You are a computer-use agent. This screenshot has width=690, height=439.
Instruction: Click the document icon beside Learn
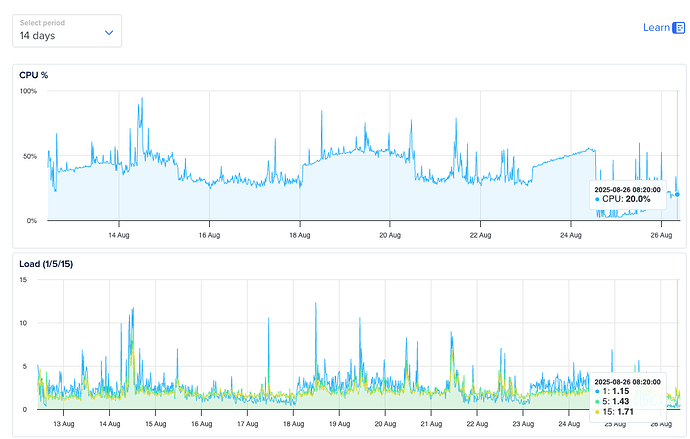pos(679,28)
